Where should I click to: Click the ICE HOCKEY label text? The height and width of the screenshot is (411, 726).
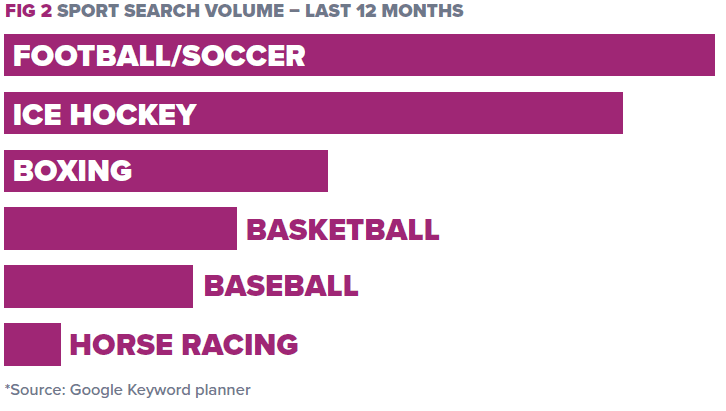[105, 114]
